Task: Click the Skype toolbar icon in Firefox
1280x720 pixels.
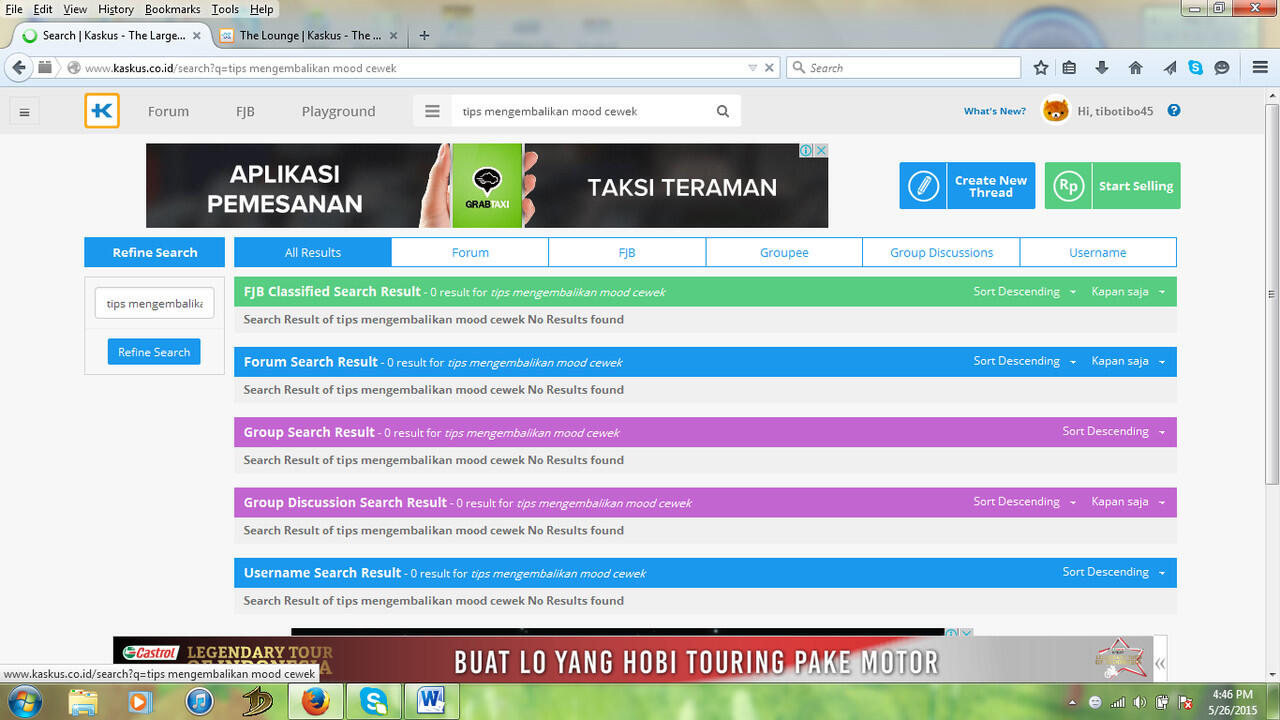Action: 1196,68
